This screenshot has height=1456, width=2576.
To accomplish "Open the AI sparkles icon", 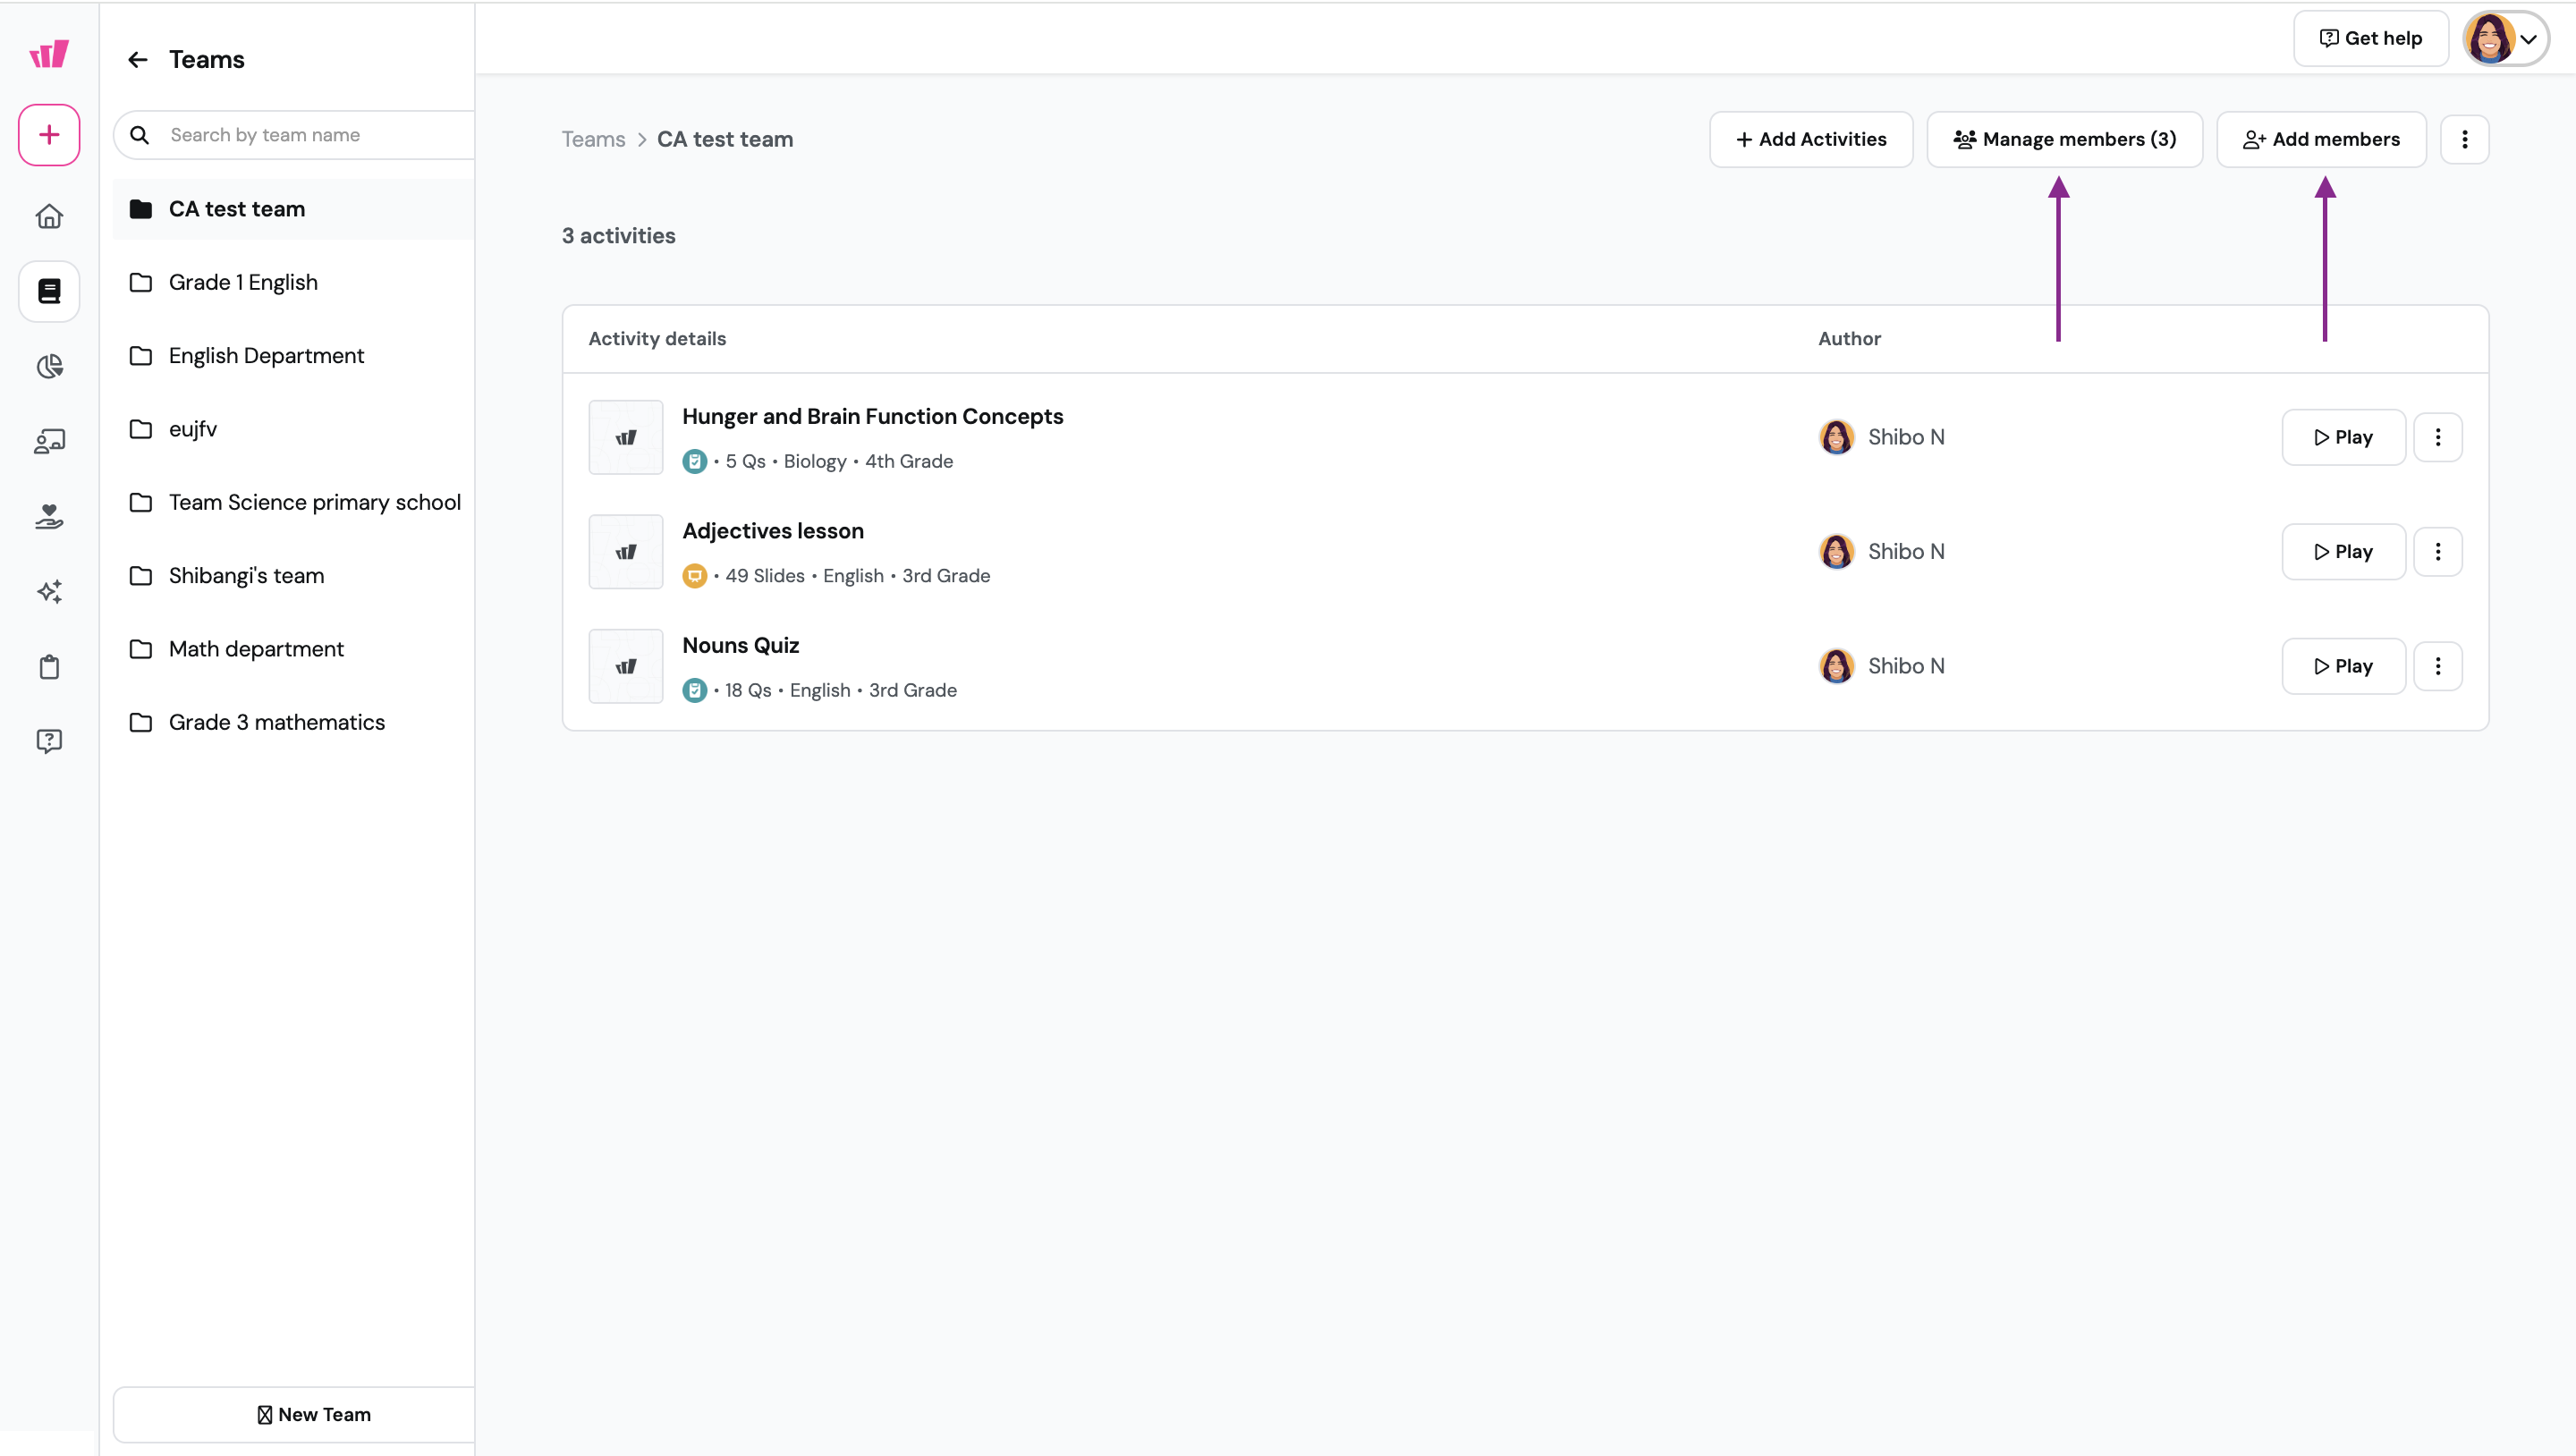I will [x=49, y=591].
